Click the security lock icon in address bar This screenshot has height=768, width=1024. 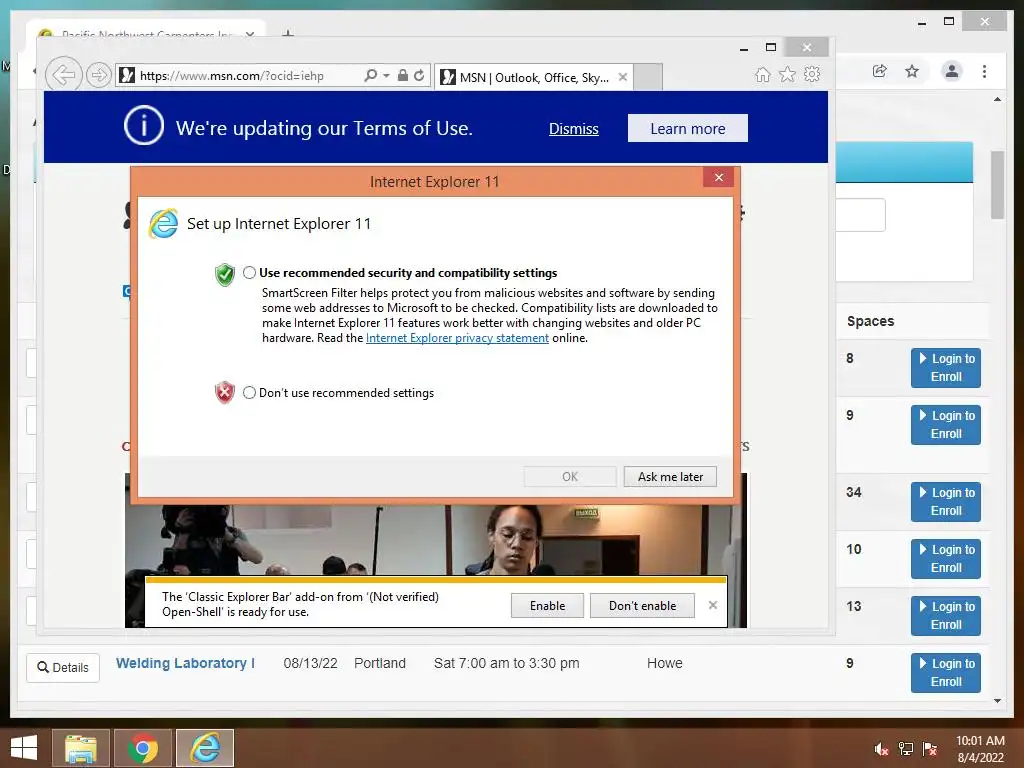pos(403,76)
